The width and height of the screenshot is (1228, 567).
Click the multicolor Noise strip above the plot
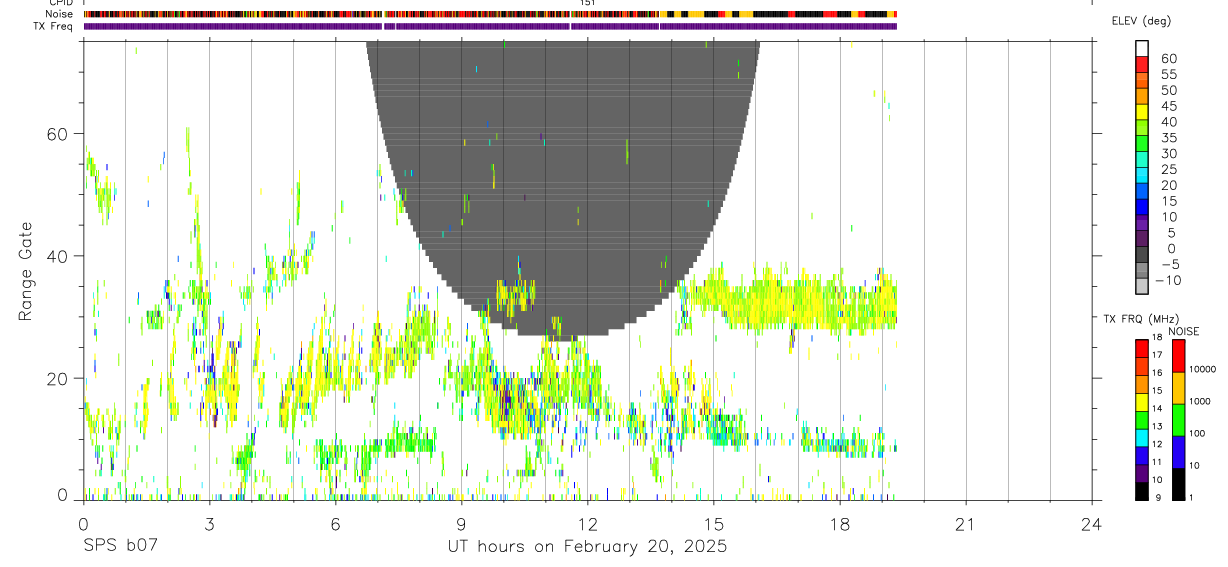490,15
